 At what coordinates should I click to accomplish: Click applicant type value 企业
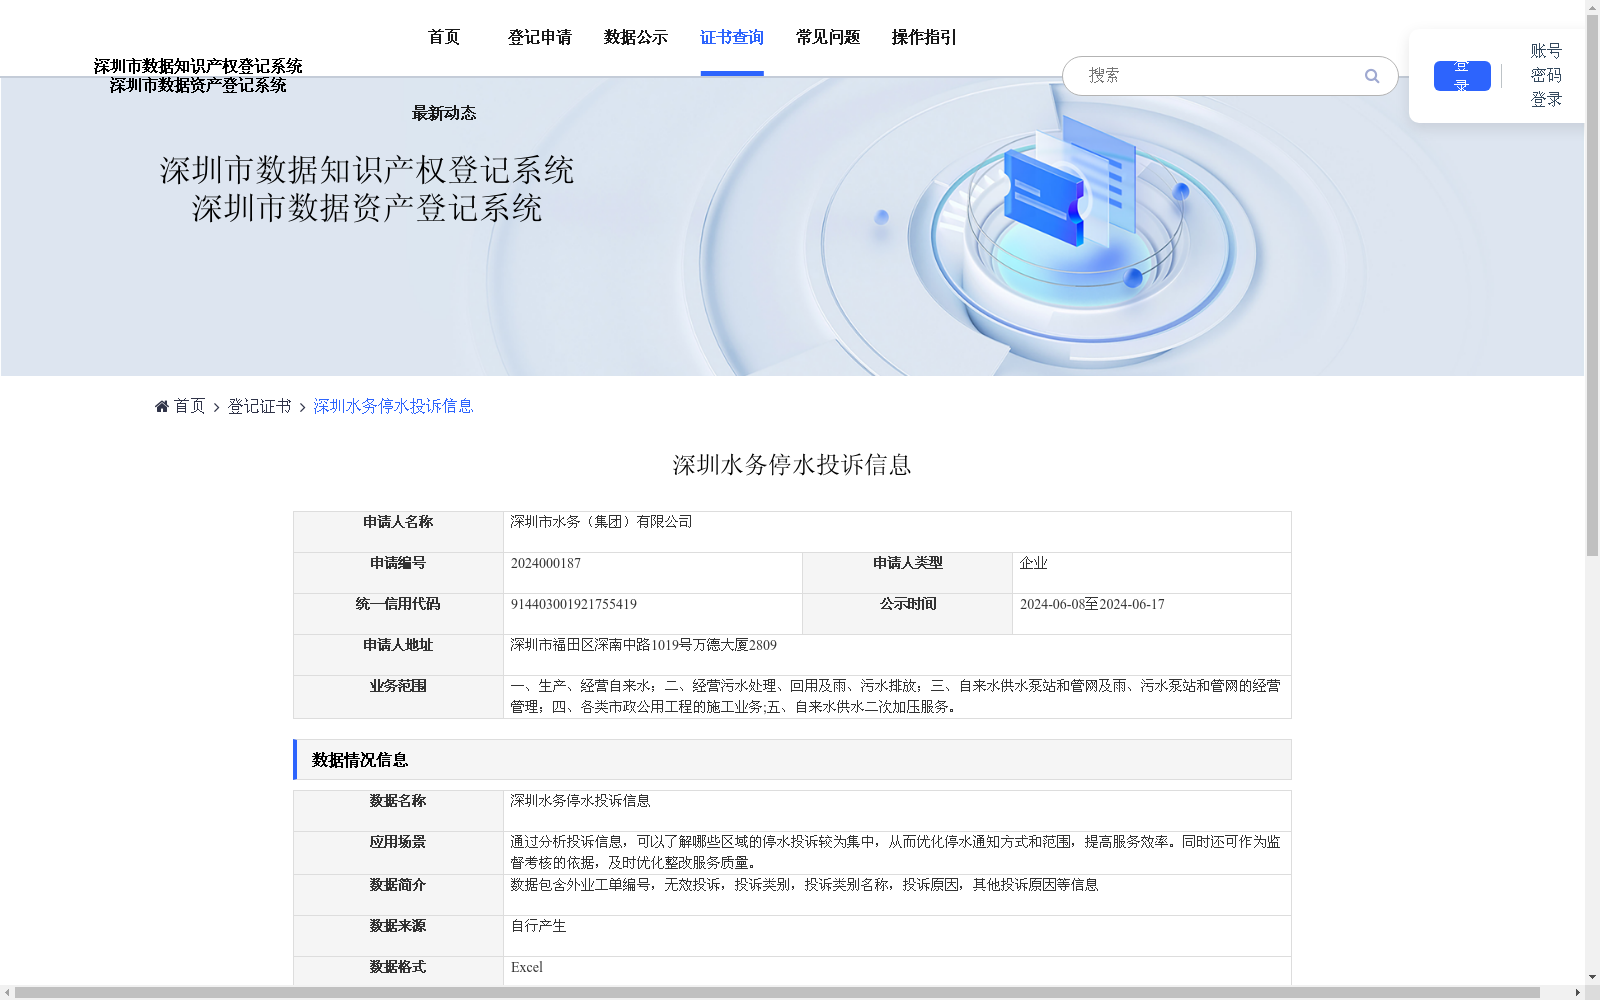click(1034, 563)
